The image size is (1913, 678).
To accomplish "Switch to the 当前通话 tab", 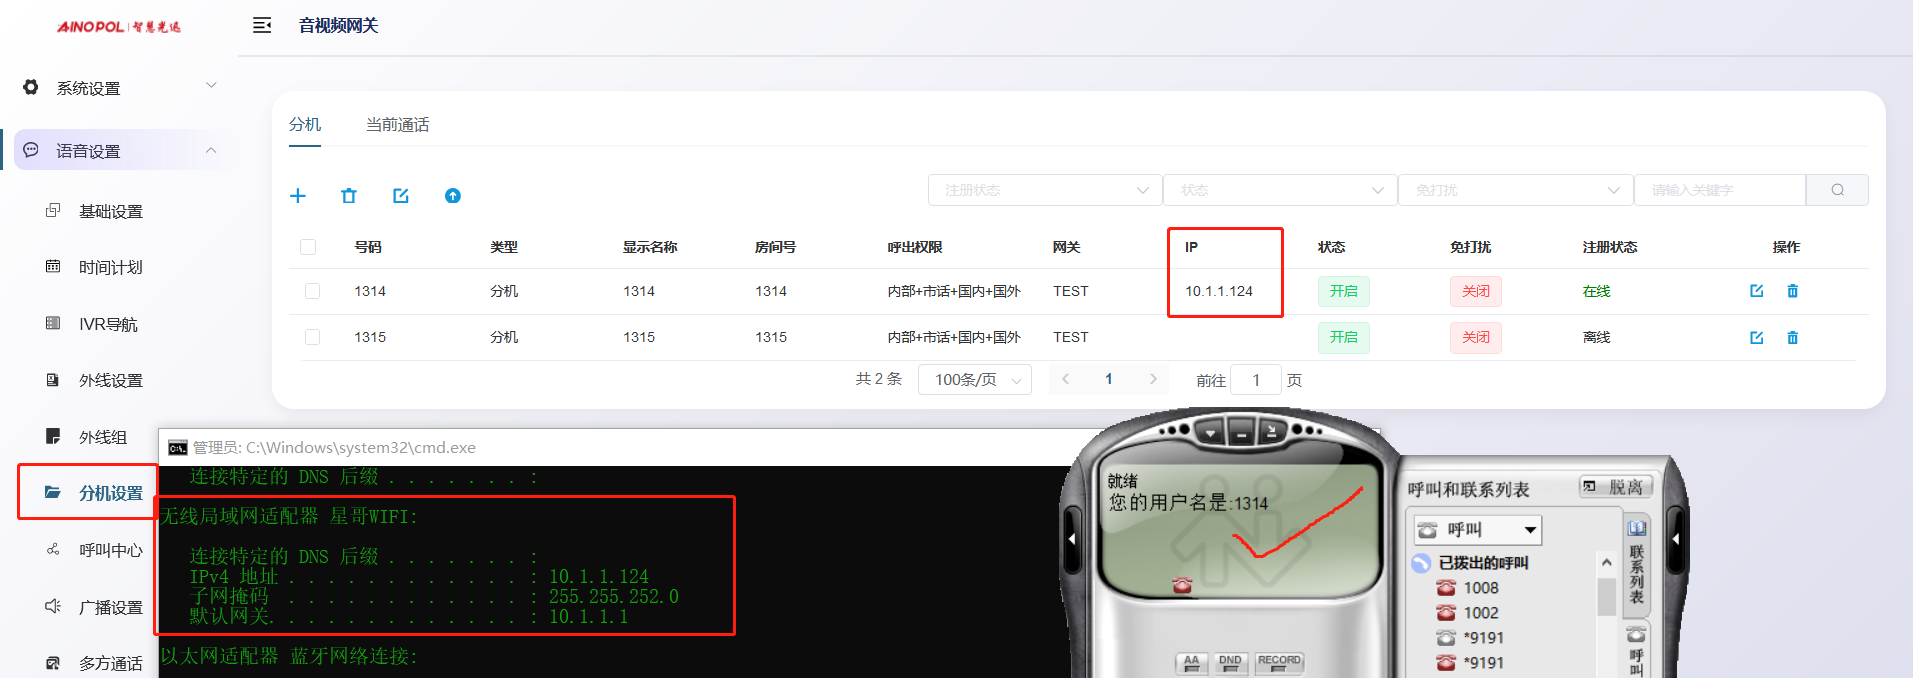I will click(397, 125).
